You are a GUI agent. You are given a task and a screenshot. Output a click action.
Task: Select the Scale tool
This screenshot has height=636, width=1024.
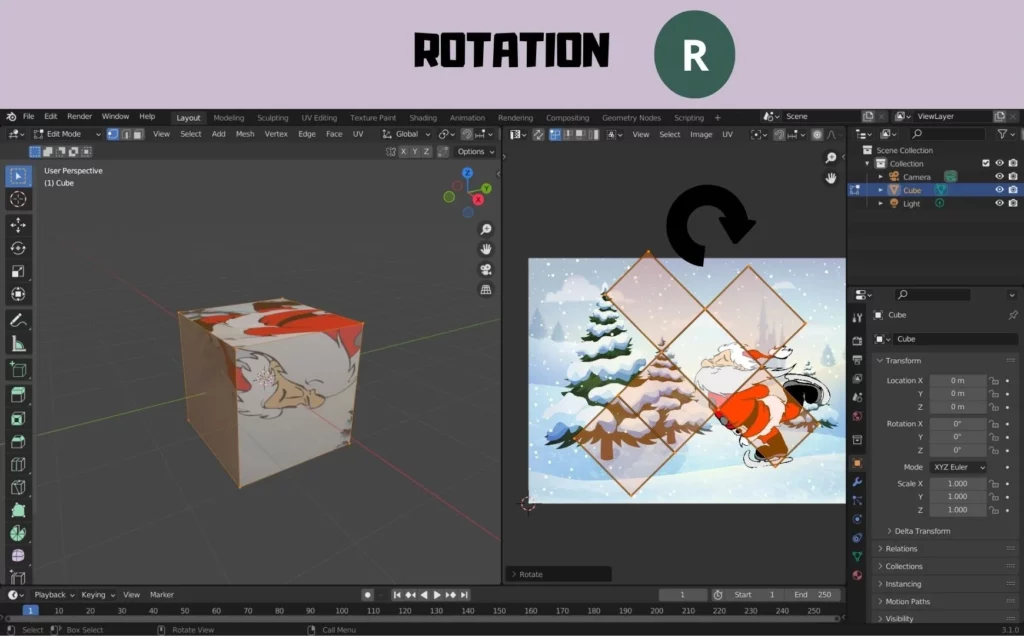pyautogui.click(x=18, y=271)
